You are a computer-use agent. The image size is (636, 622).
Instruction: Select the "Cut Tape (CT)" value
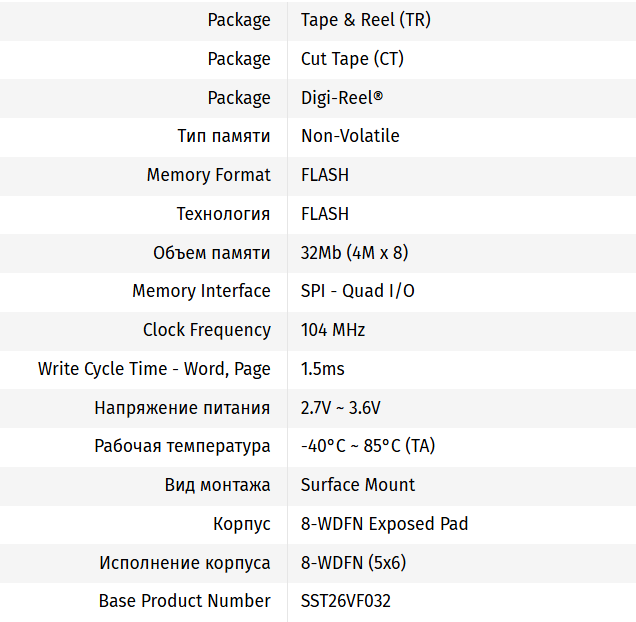[x=352, y=59]
